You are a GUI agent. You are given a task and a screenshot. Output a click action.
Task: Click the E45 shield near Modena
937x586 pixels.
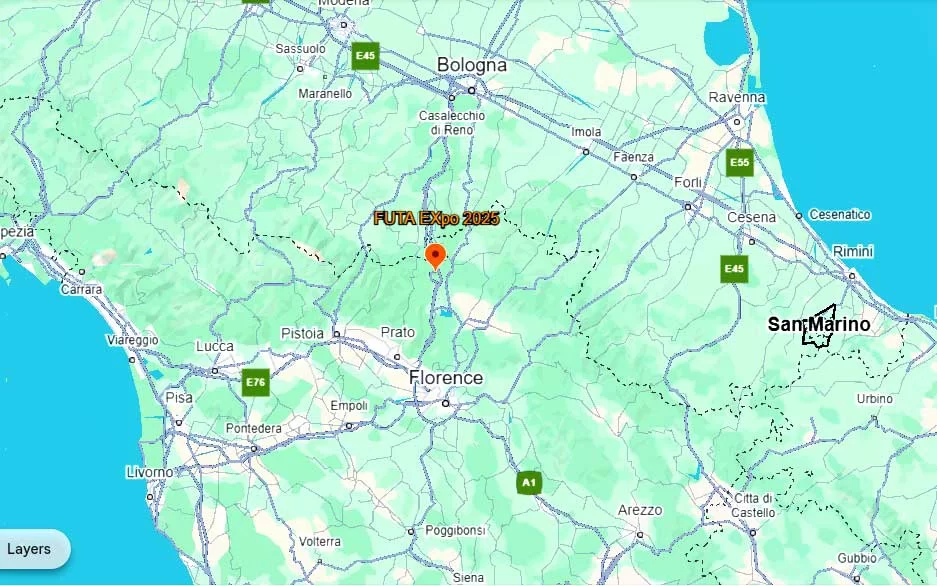(365, 56)
